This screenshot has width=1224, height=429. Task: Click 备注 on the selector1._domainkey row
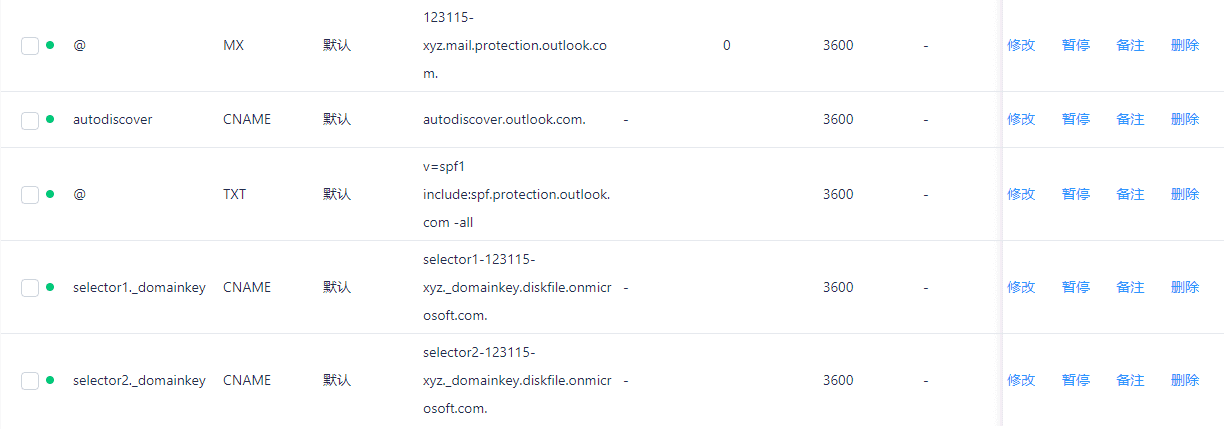[x=1130, y=287]
